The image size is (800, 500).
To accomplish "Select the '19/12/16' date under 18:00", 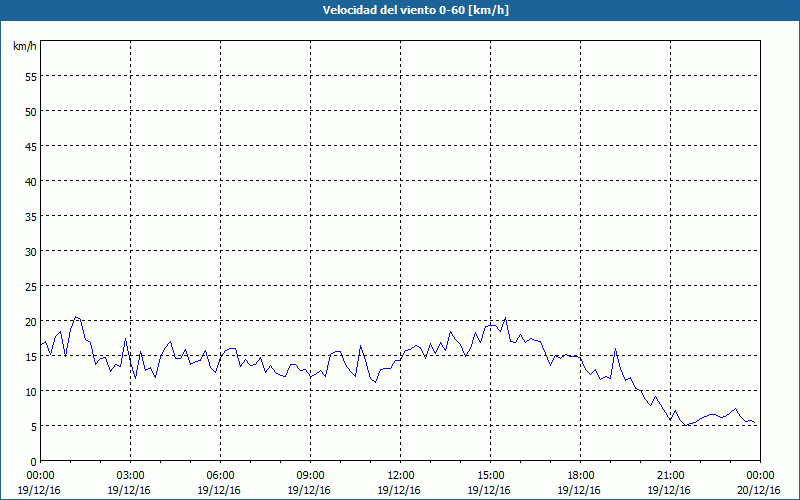I will pyautogui.click(x=579, y=490).
